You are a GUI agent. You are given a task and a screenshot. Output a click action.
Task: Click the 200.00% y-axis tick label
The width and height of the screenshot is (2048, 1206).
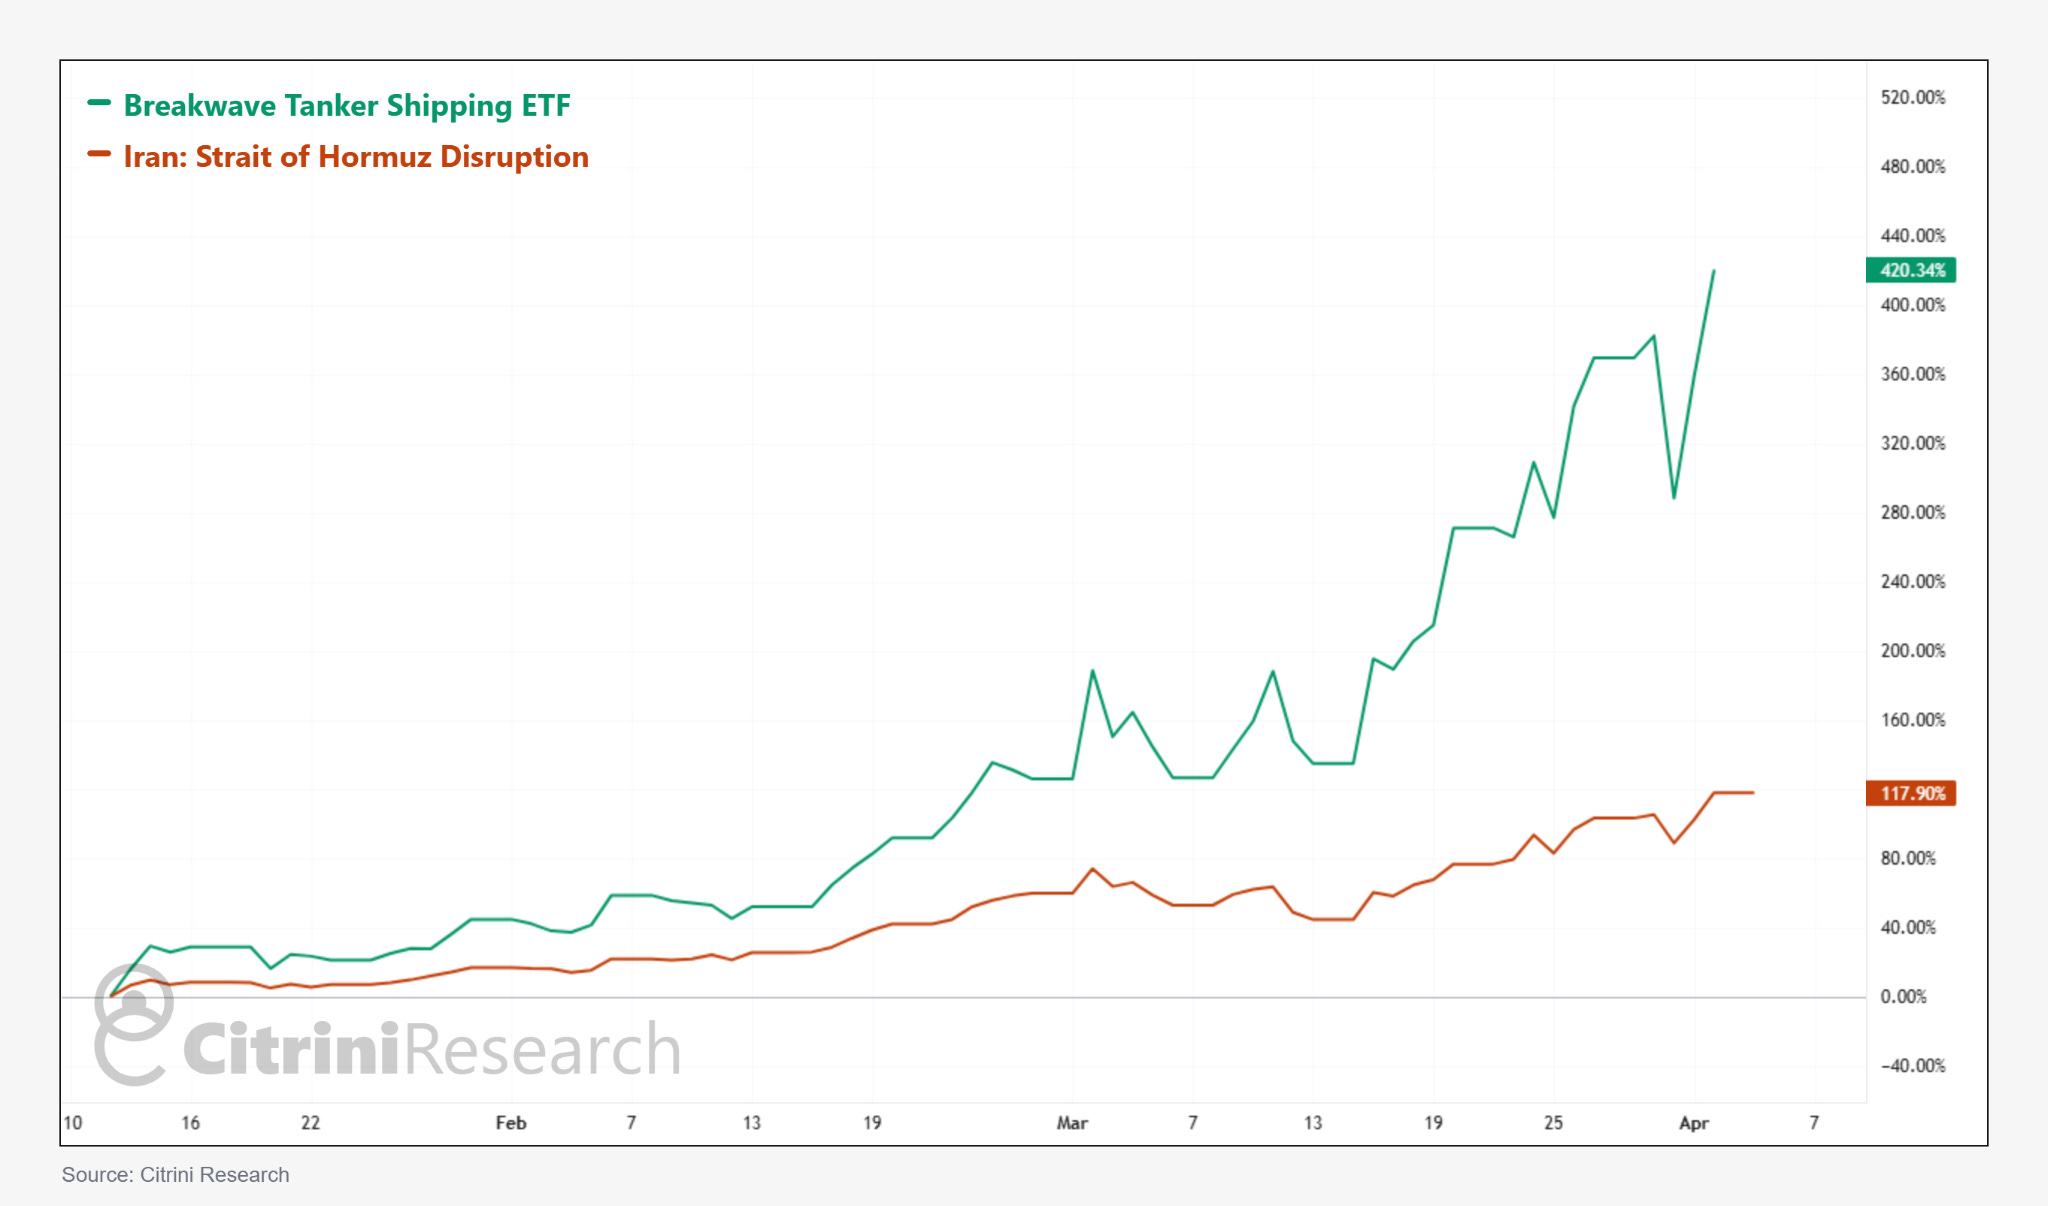pyautogui.click(x=1912, y=651)
